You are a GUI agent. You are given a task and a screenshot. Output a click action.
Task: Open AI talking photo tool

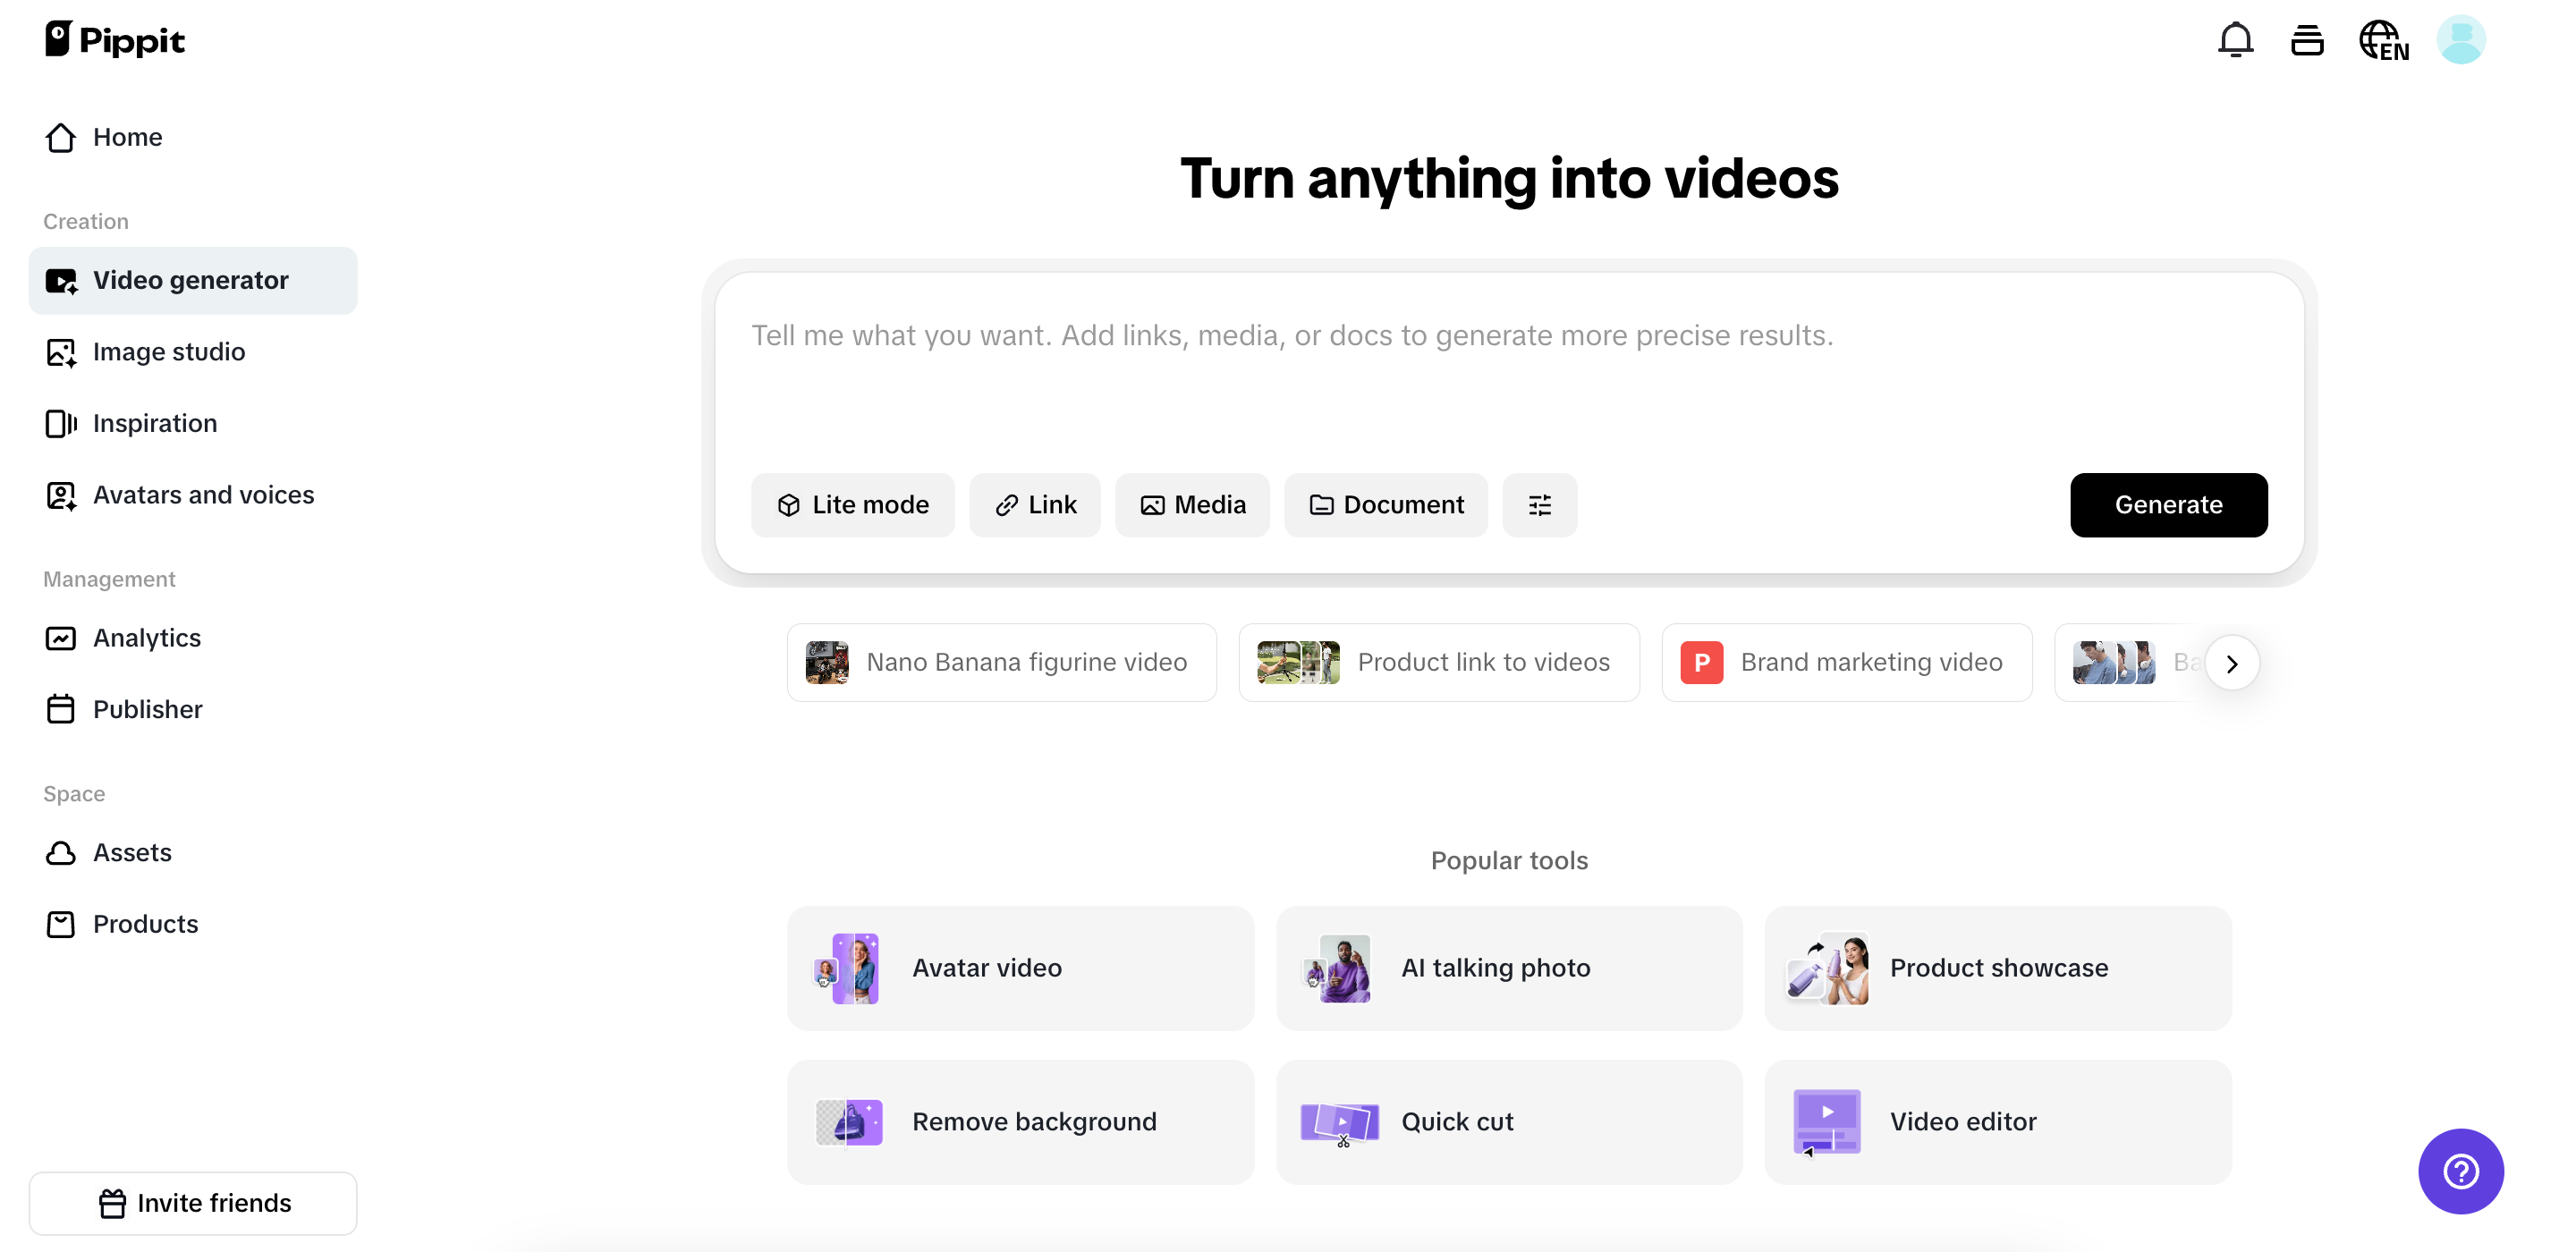(1509, 968)
